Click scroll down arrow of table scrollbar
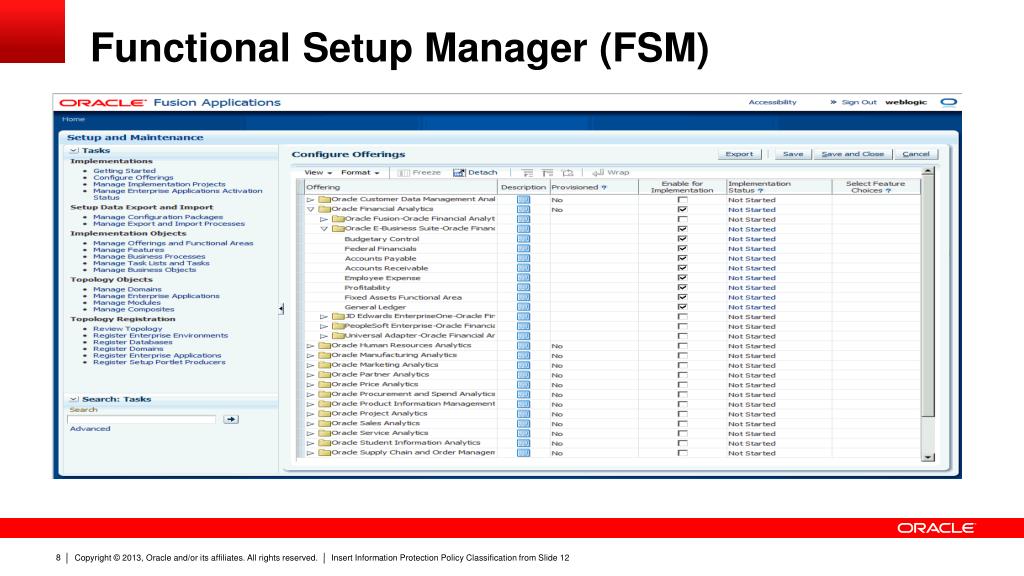 click(928, 457)
